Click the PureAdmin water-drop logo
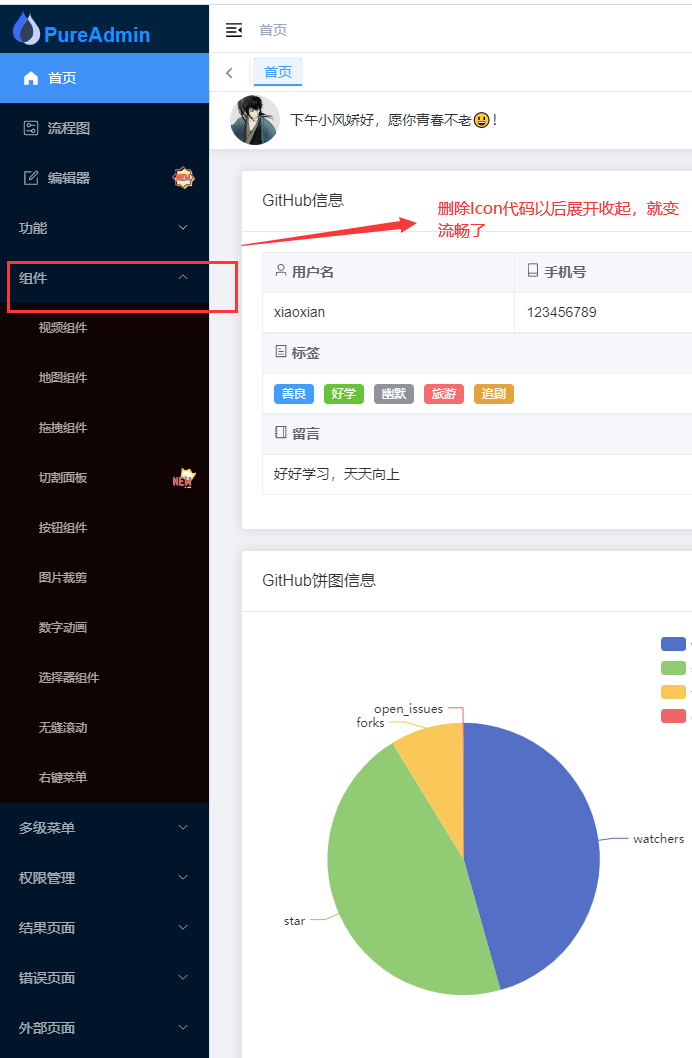Image resolution: width=692 pixels, height=1058 pixels. [26, 28]
